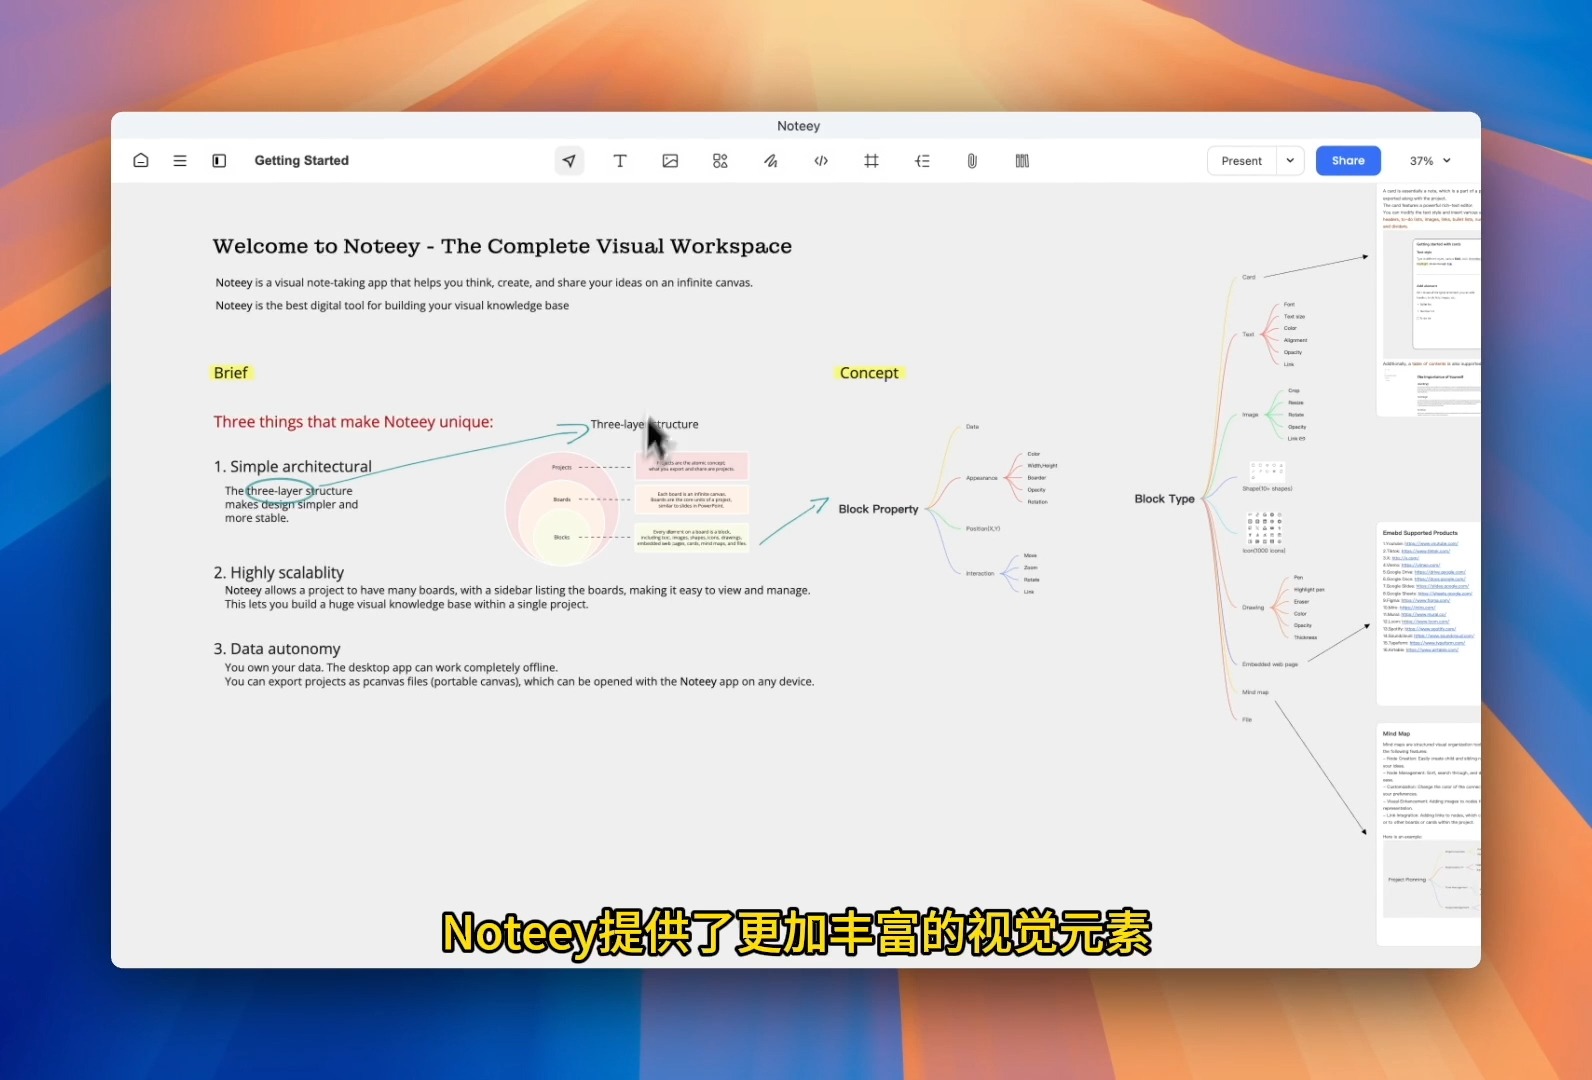The height and width of the screenshot is (1080, 1592).
Task: Open the Embed Supported Products card
Action: [1428, 613]
